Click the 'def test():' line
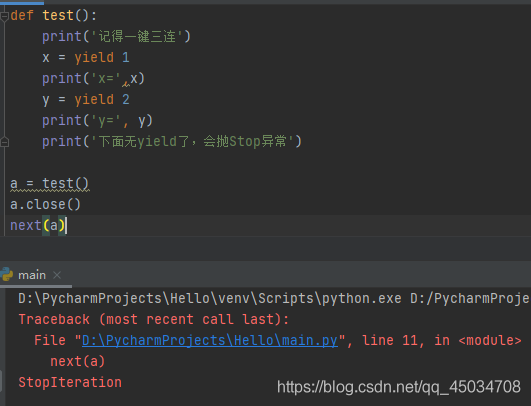Image resolution: width=531 pixels, height=406 pixels. click(54, 16)
